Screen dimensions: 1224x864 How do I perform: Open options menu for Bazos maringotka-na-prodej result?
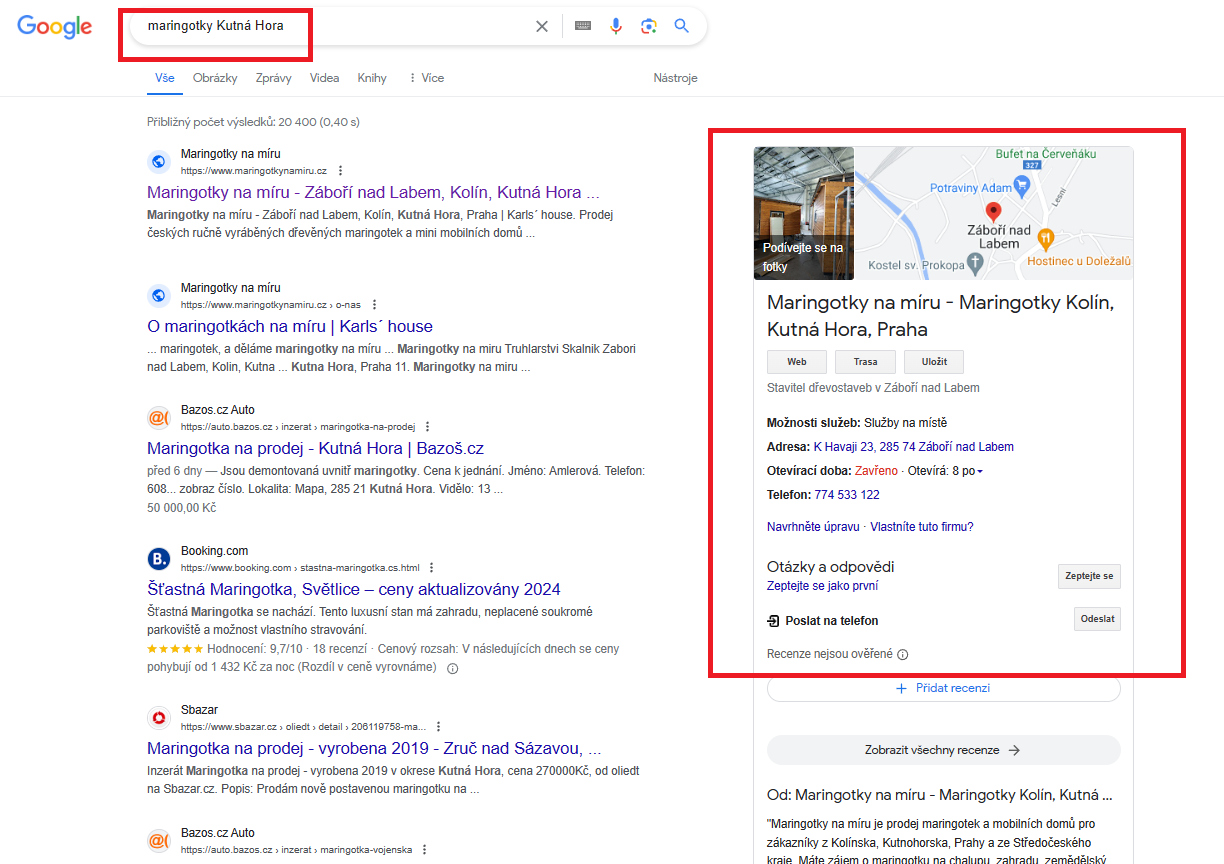(428, 427)
